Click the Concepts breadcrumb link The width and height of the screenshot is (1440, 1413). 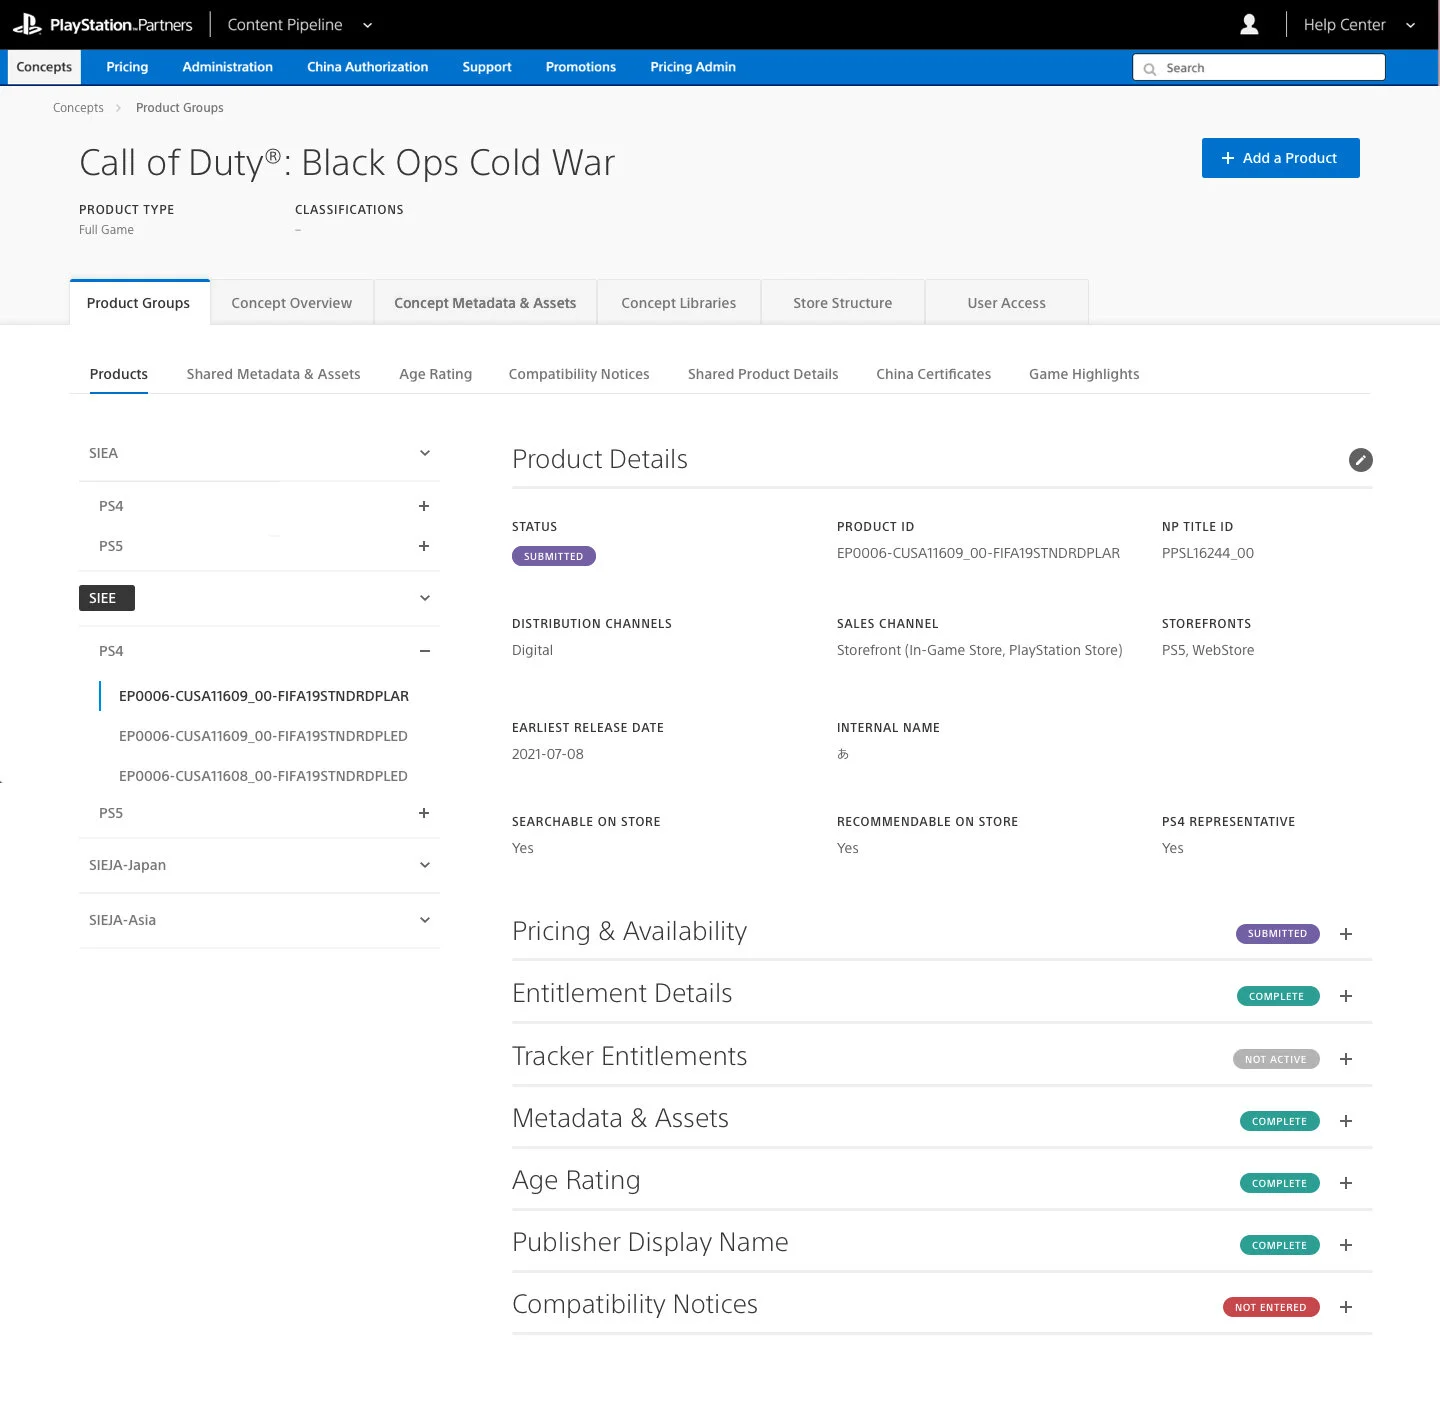pos(78,108)
